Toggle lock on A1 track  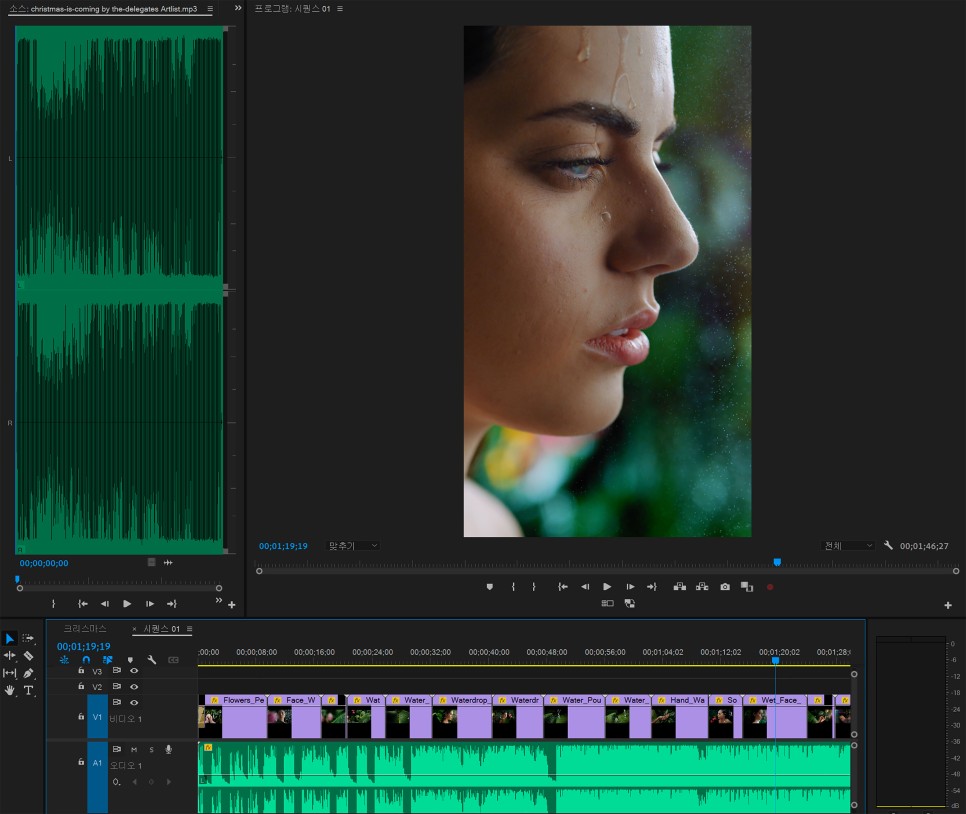tap(81, 762)
